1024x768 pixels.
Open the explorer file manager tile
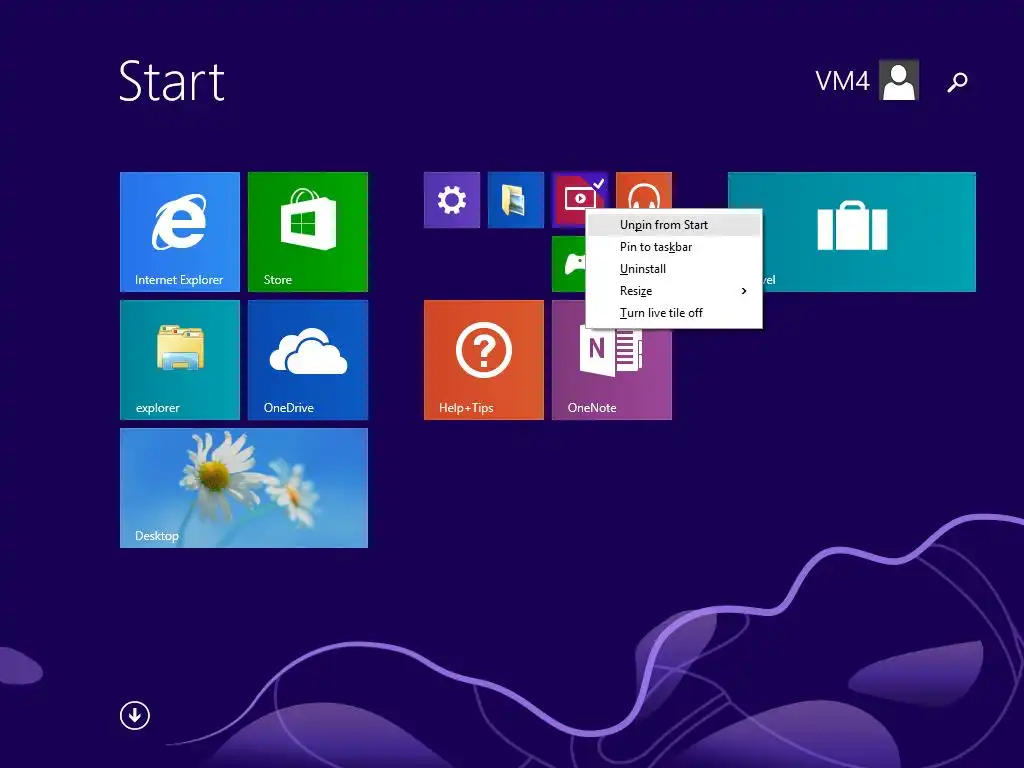pos(180,360)
